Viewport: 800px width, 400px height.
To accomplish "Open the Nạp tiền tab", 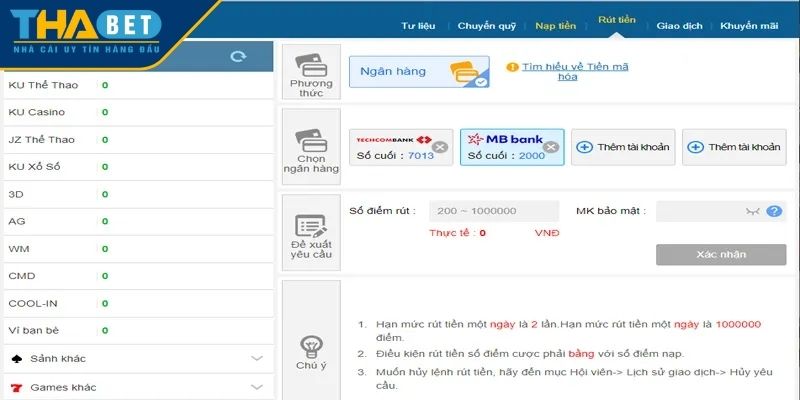I will (x=555, y=26).
